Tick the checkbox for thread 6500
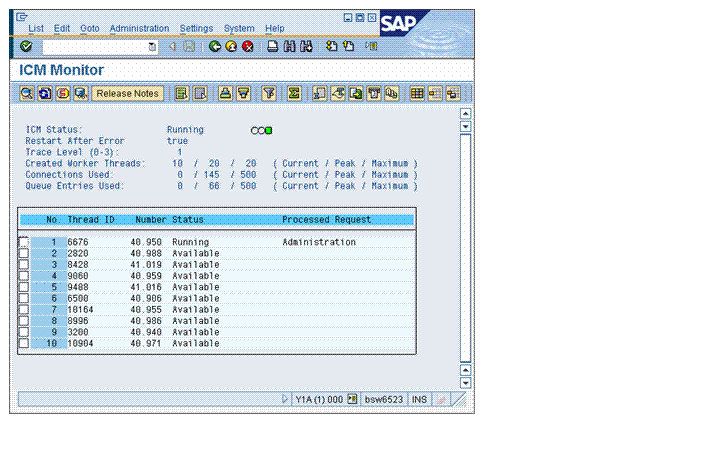The width and height of the screenshot is (720, 455). (x=23, y=298)
